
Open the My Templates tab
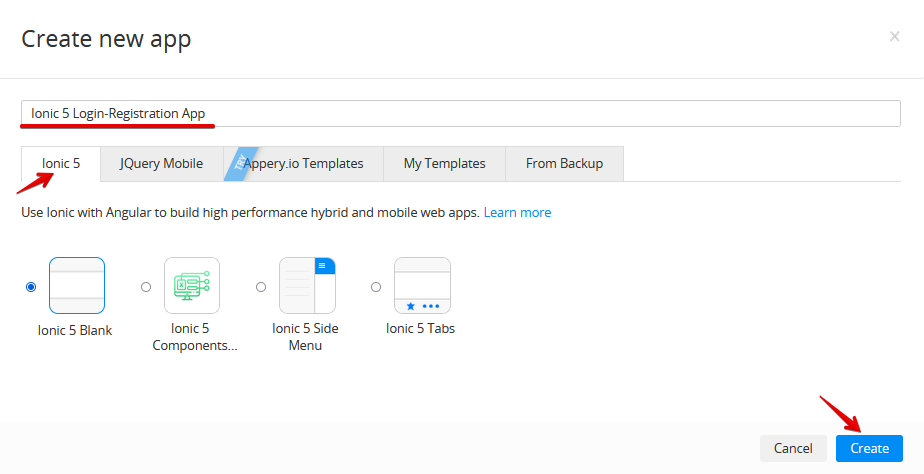click(444, 164)
